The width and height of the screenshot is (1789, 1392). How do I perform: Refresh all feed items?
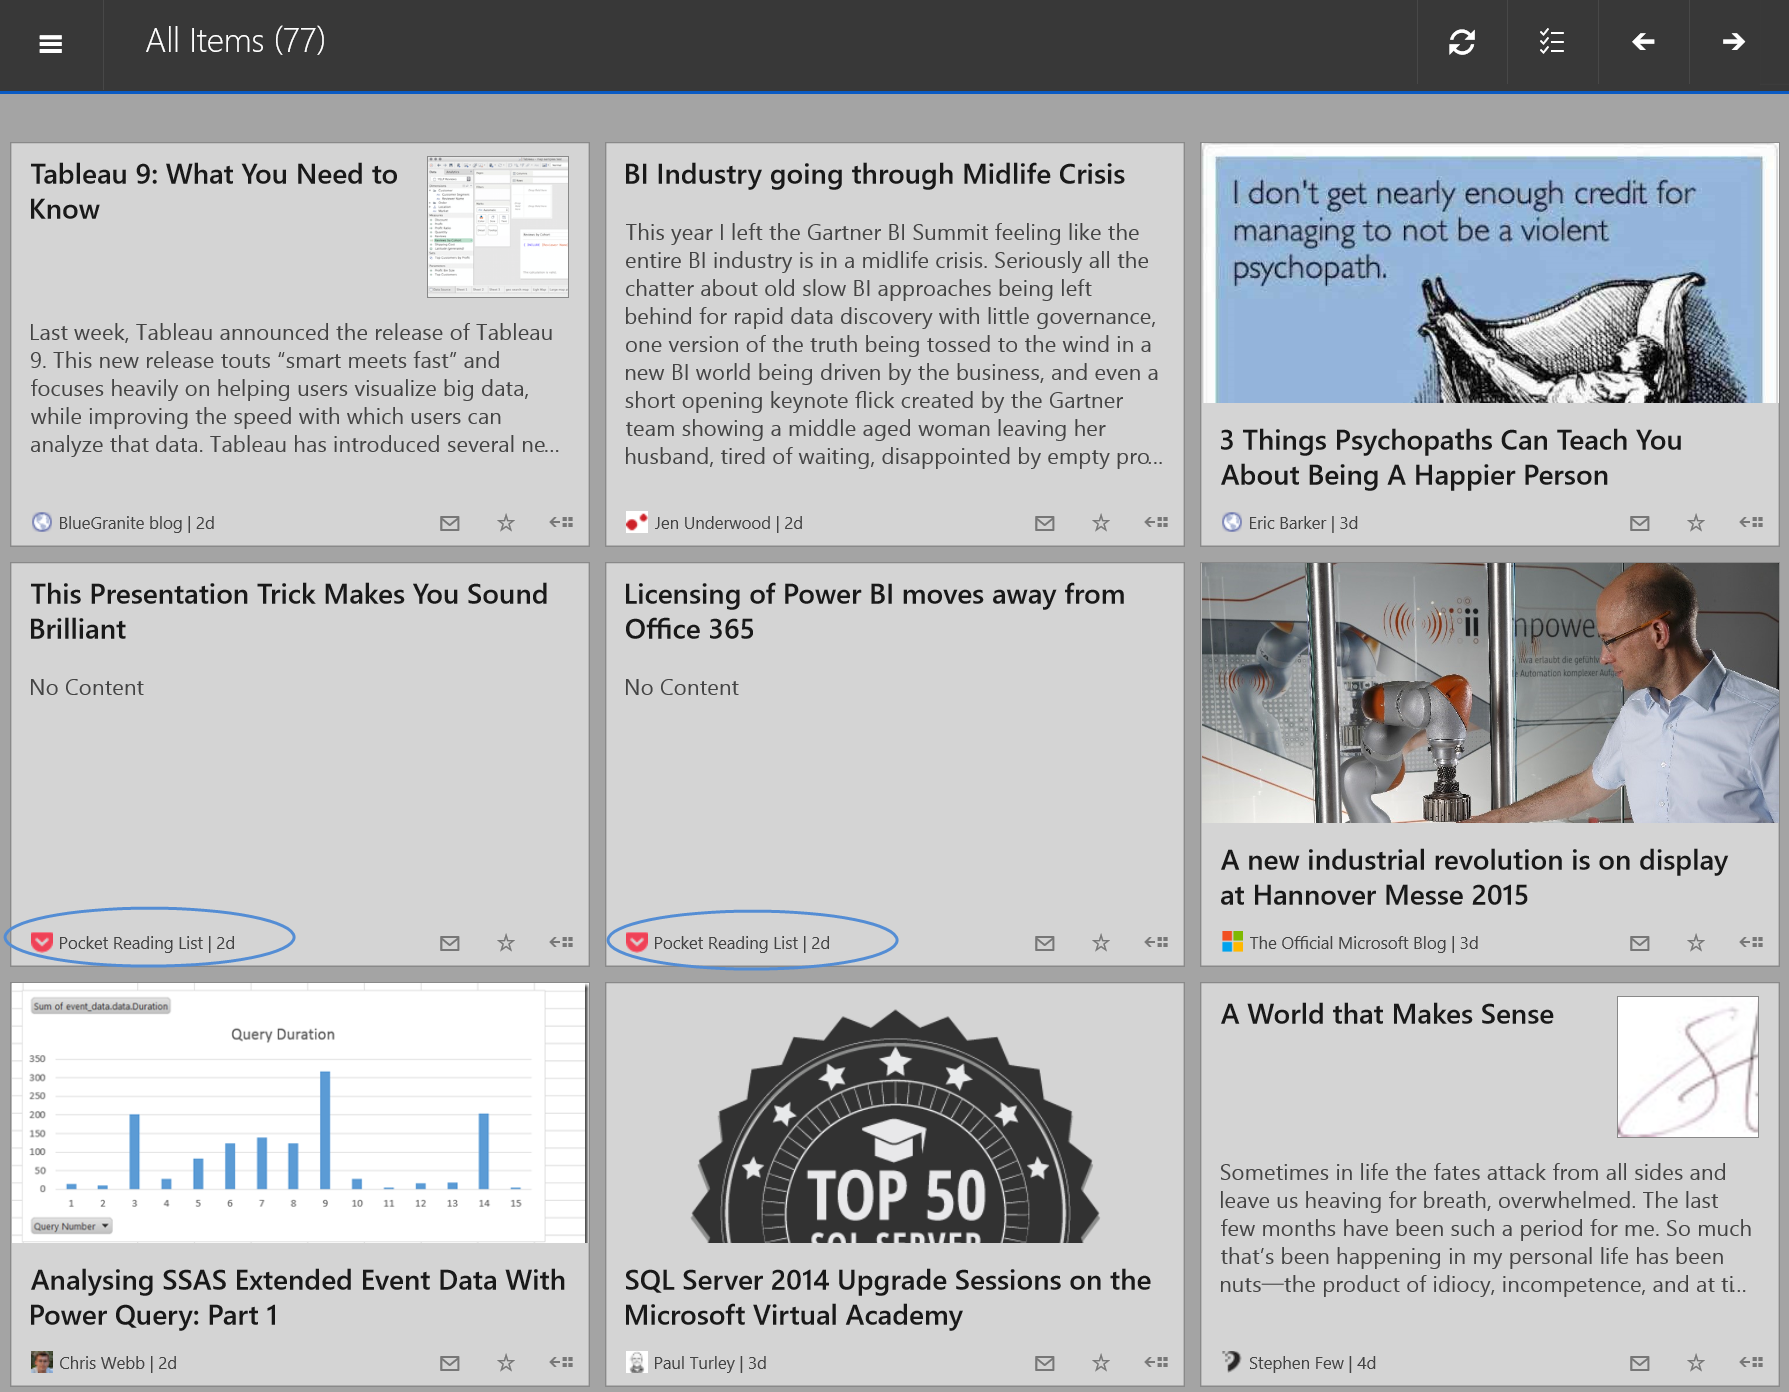tap(1462, 42)
